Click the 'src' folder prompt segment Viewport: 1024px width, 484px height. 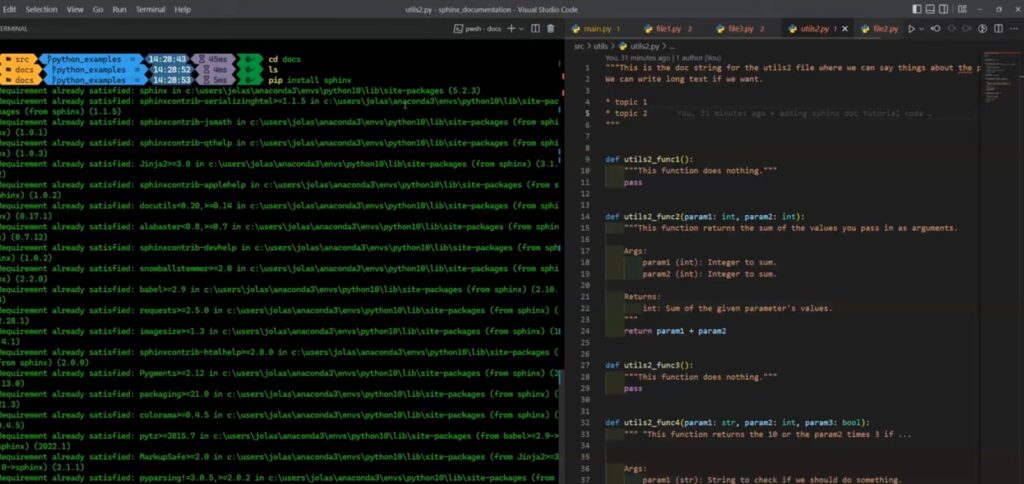20,59
